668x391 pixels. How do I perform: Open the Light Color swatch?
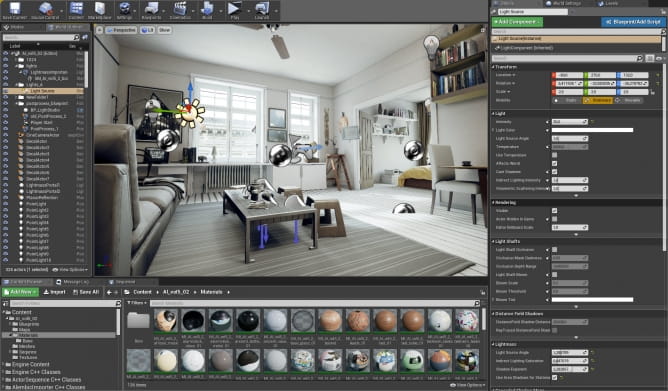click(592, 130)
